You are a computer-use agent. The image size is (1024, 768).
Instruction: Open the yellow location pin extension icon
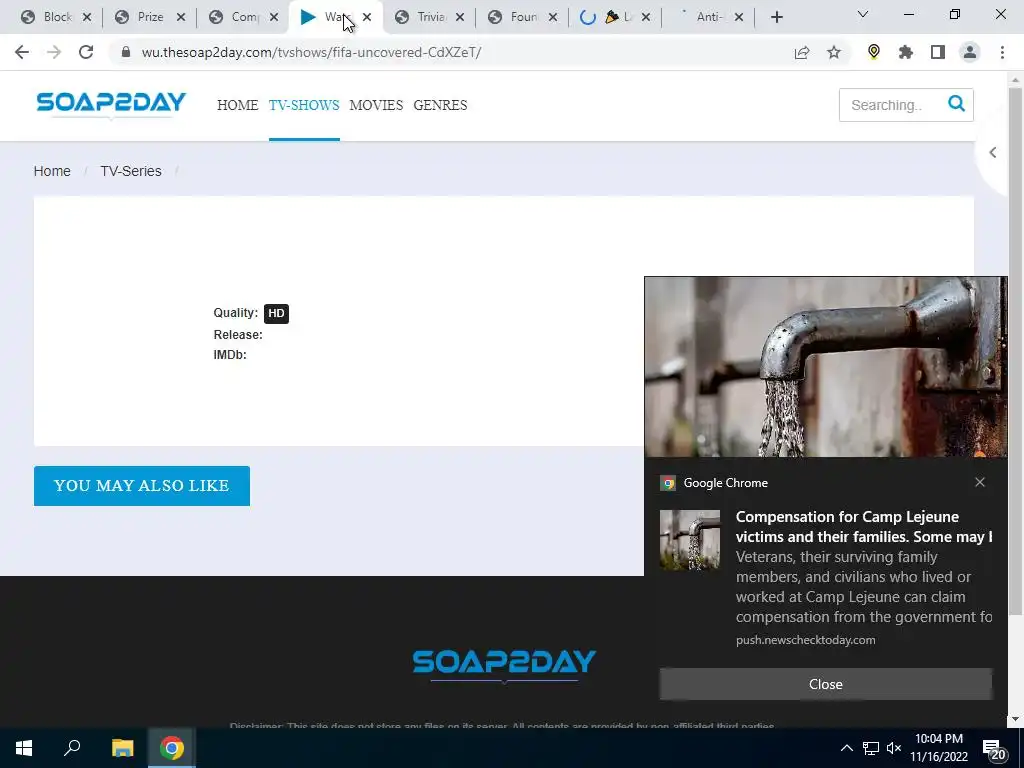click(874, 52)
